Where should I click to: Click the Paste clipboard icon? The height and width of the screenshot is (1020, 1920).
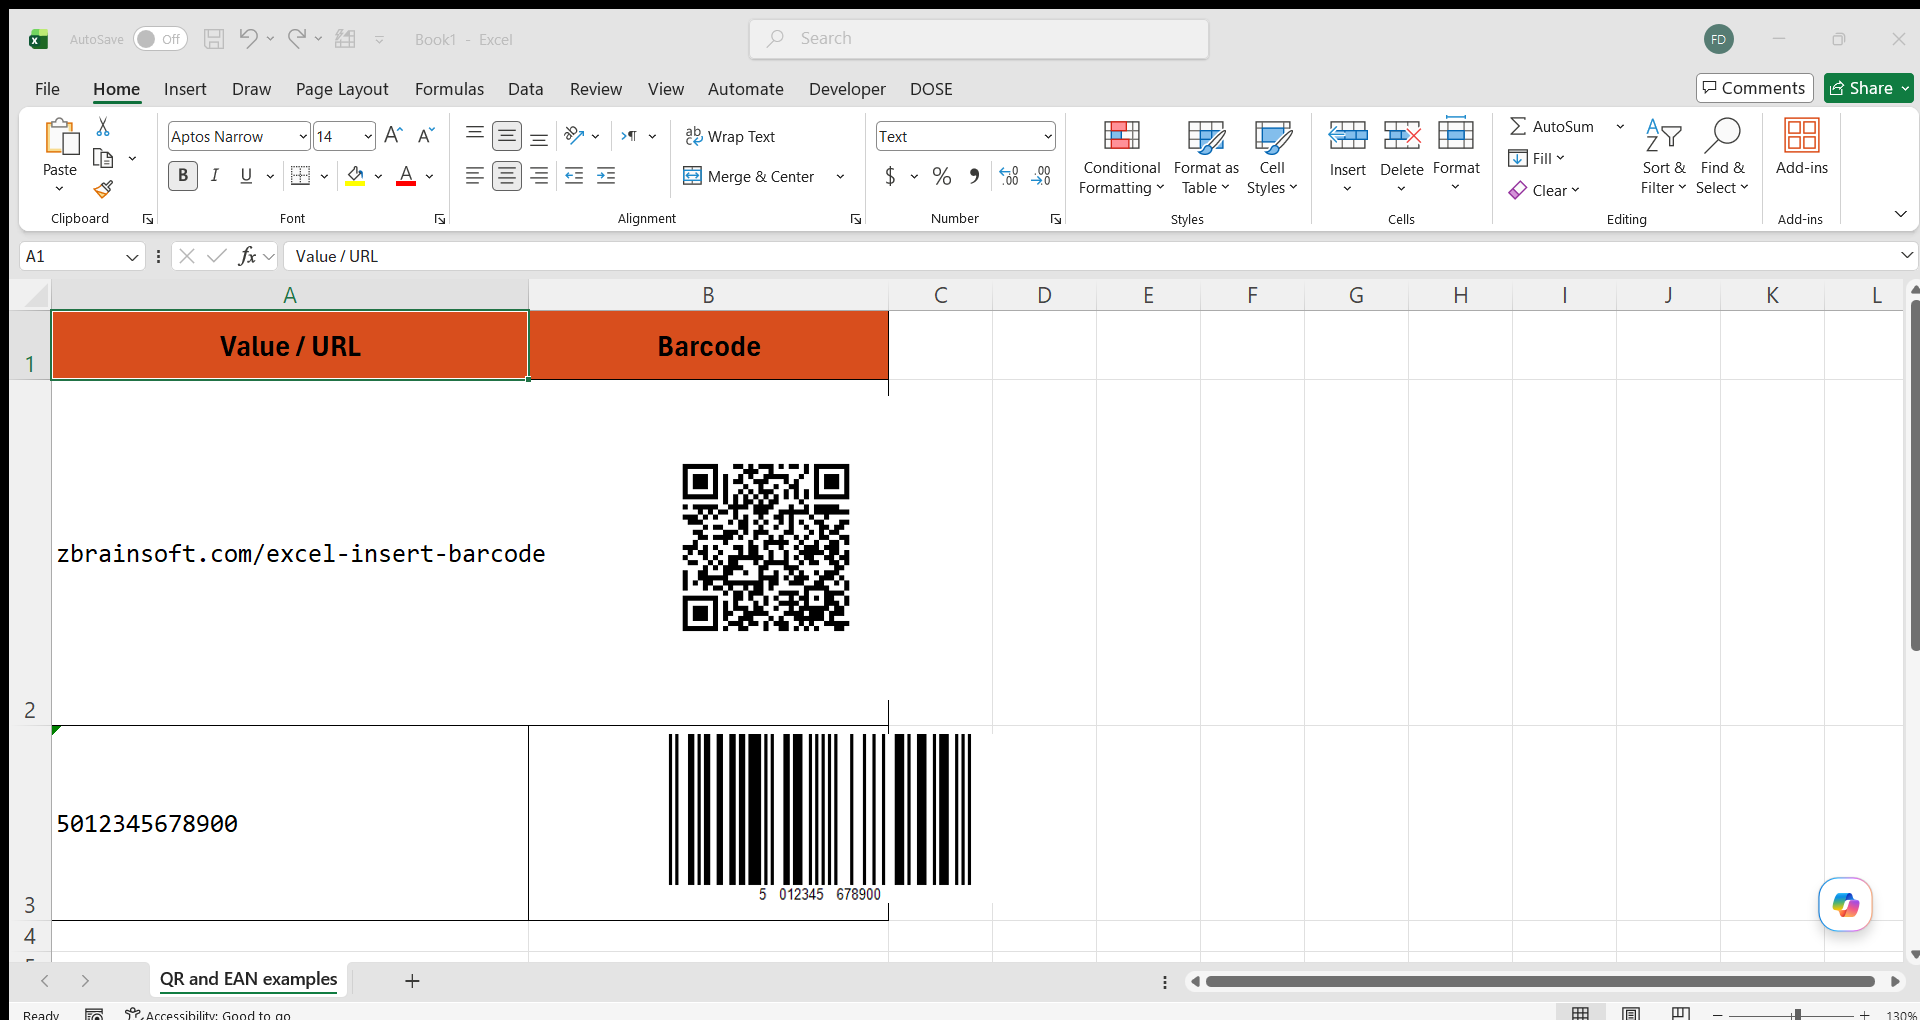[x=60, y=138]
